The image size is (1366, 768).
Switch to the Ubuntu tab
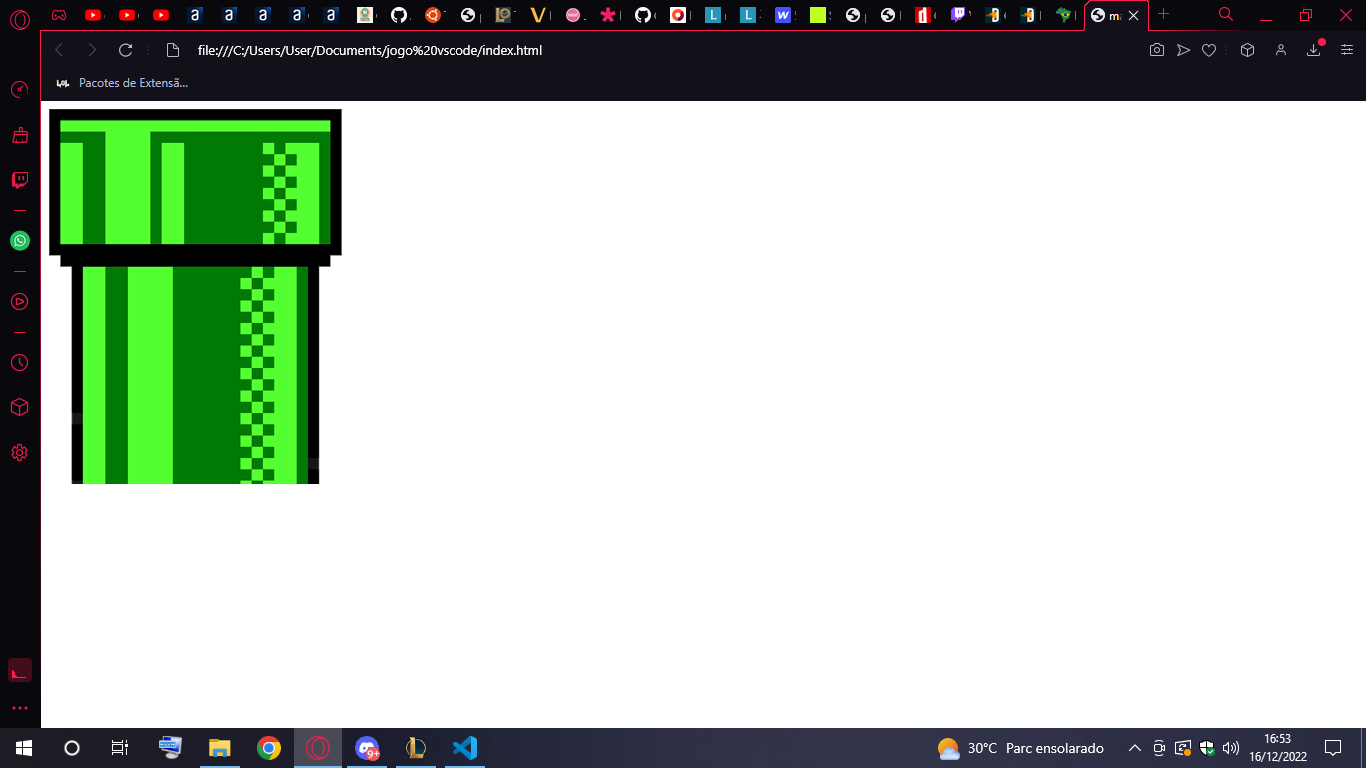[x=433, y=15]
